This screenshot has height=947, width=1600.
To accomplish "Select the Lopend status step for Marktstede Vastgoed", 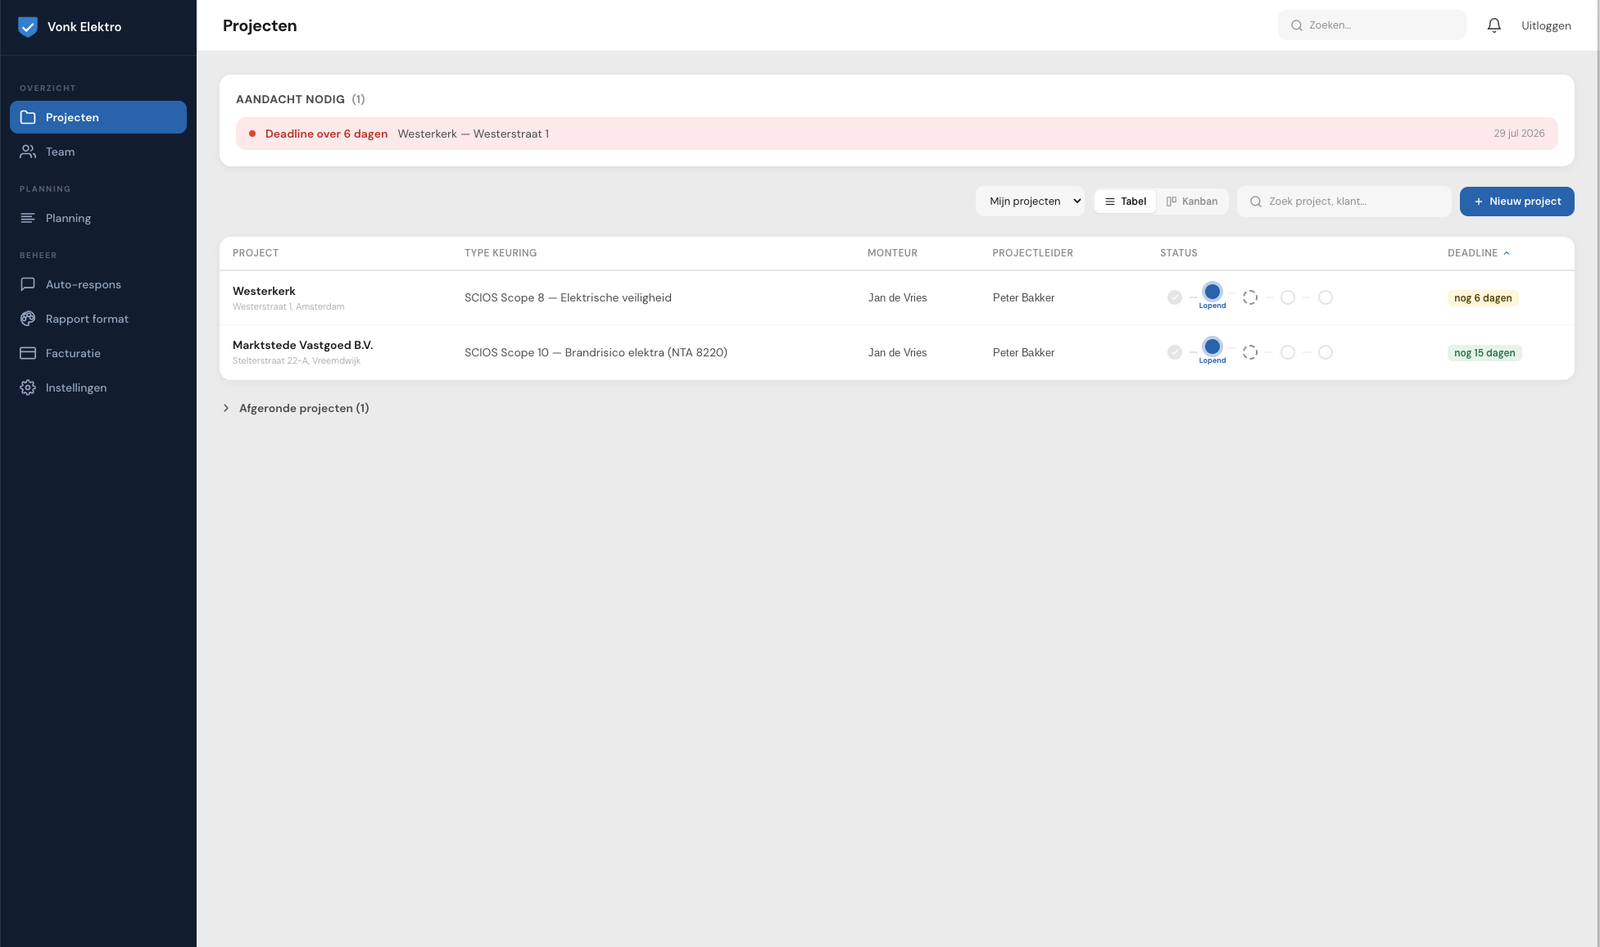I will tap(1212, 350).
